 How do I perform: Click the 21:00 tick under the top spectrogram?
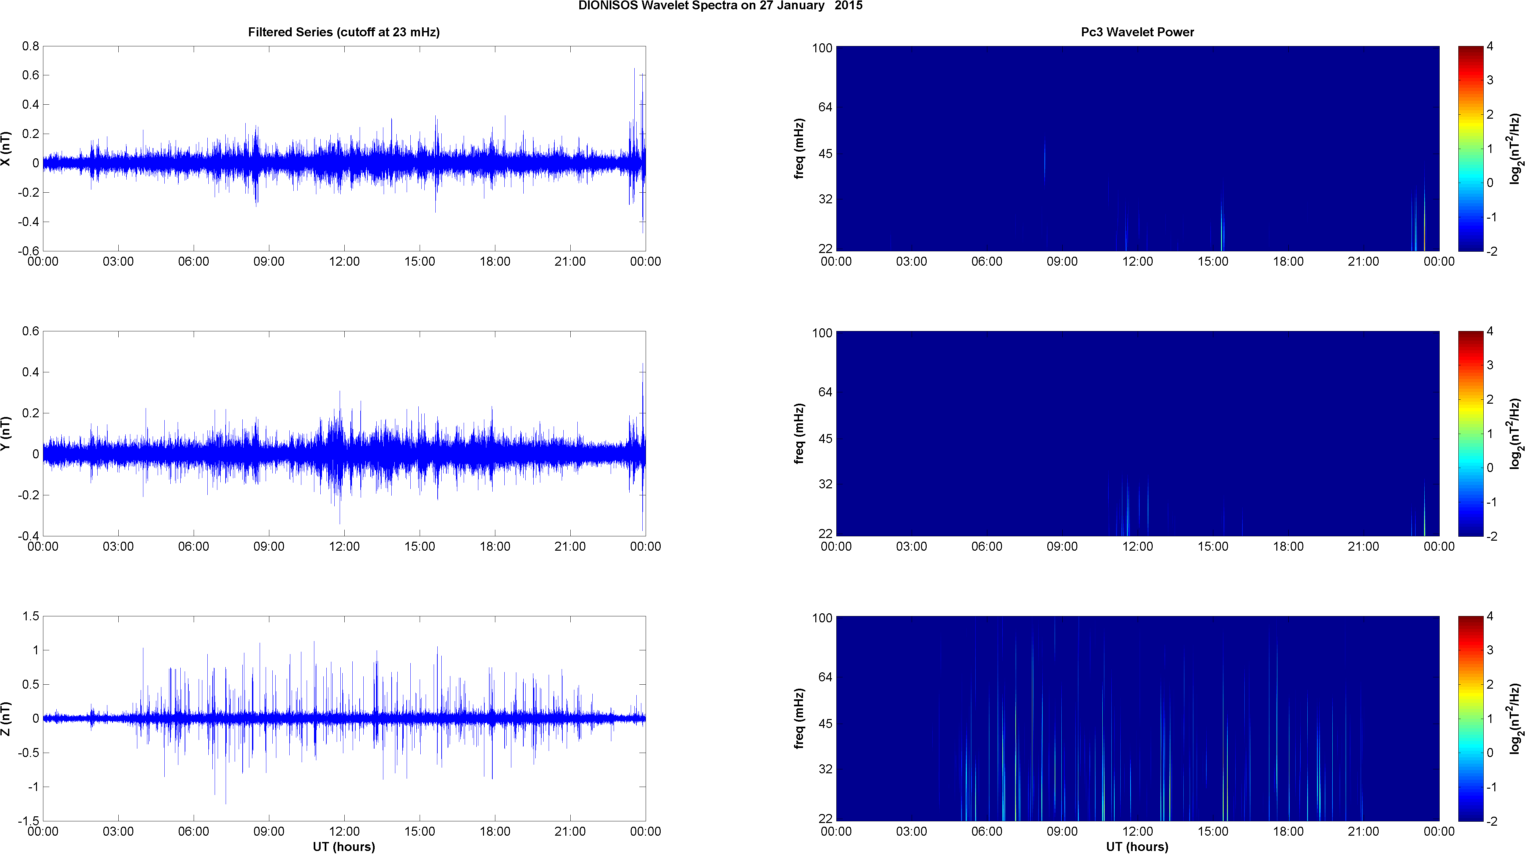1363,262
